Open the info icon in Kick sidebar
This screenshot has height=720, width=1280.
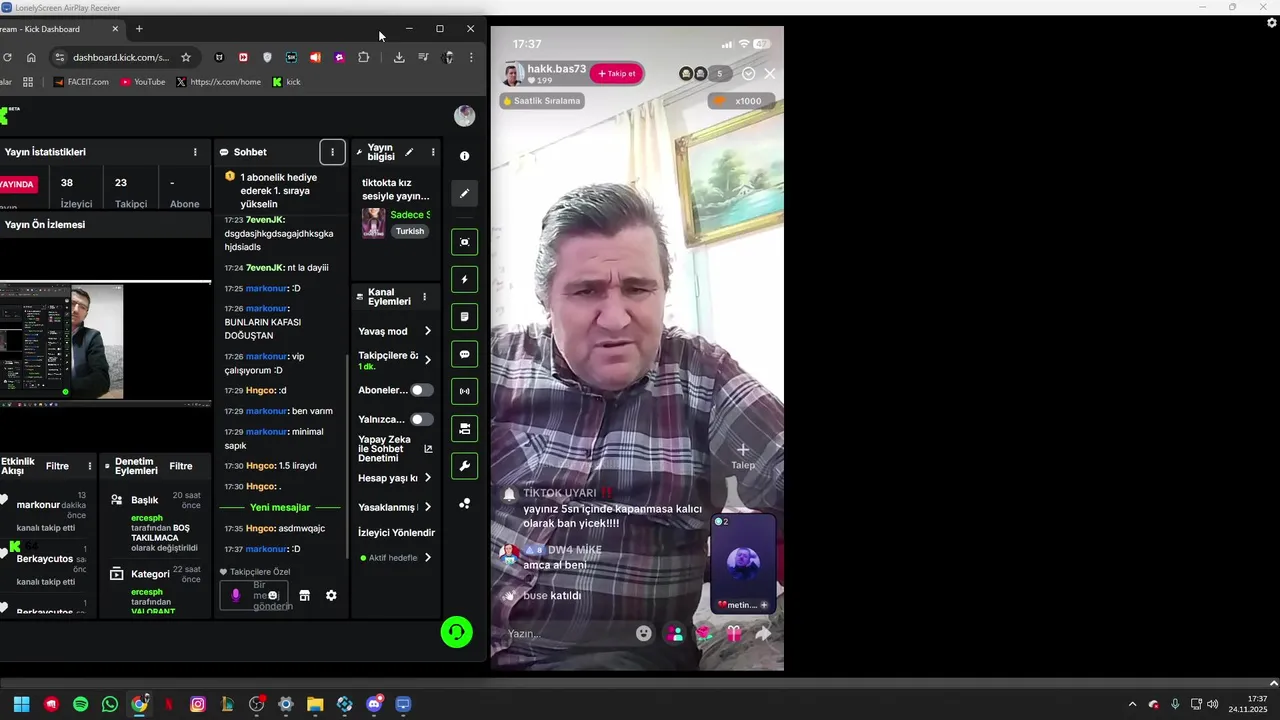[x=464, y=156]
